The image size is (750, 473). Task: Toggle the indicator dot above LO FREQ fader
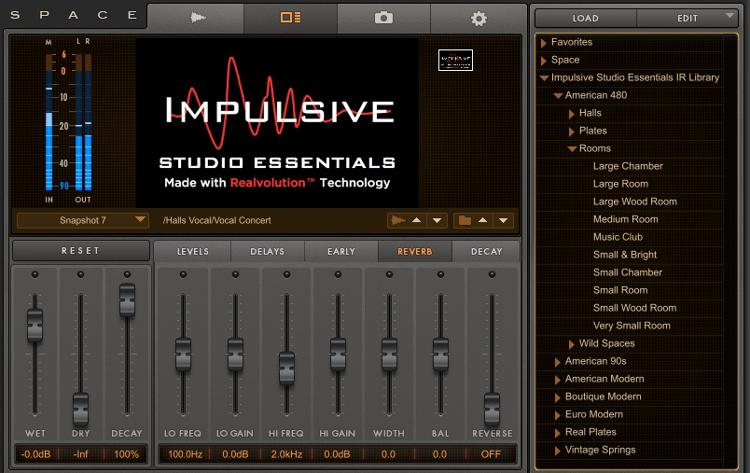(x=183, y=274)
